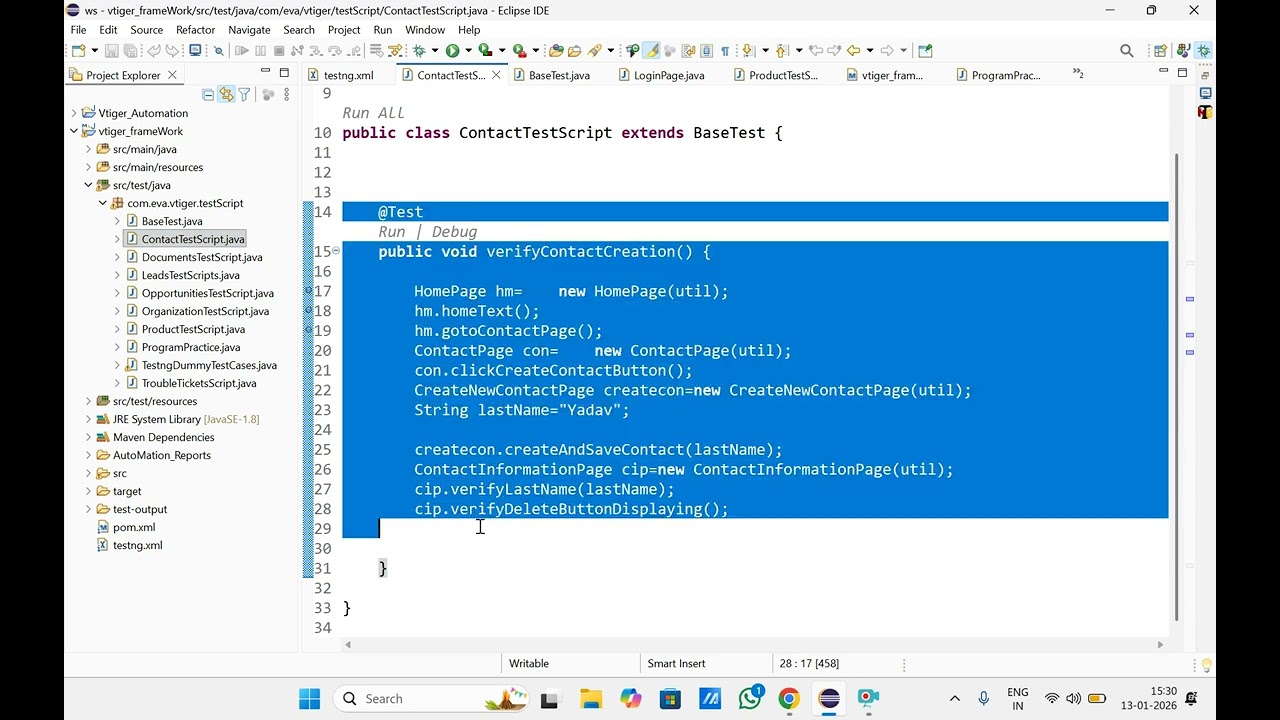Go back with yellow Back arrow
The image size is (1280, 720).
tap(853, 50)
